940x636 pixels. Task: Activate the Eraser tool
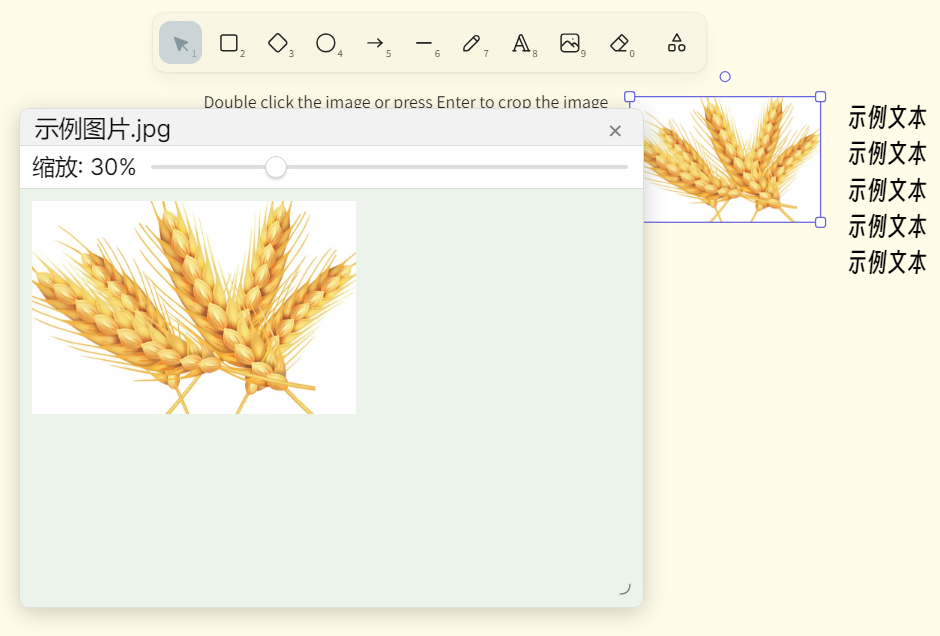[x=619, y=43]
